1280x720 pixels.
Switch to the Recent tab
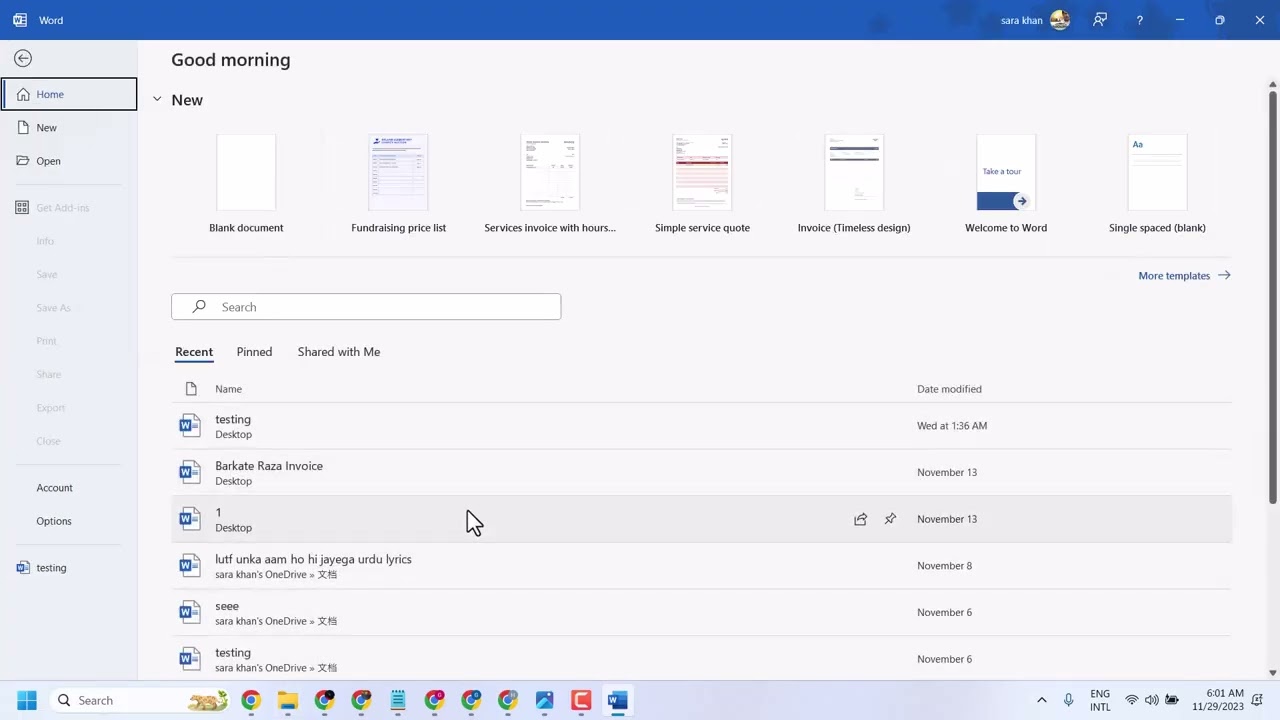coord(194,352)
